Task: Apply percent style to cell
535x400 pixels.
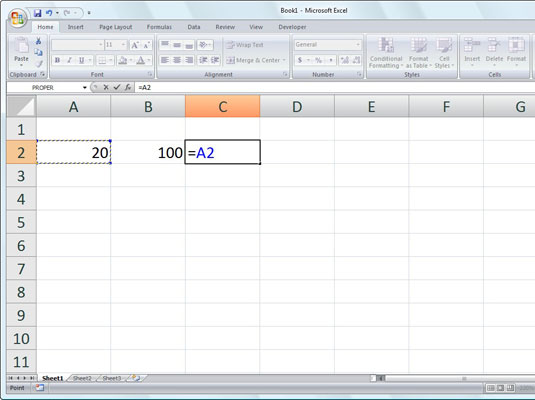Action: 318,60
